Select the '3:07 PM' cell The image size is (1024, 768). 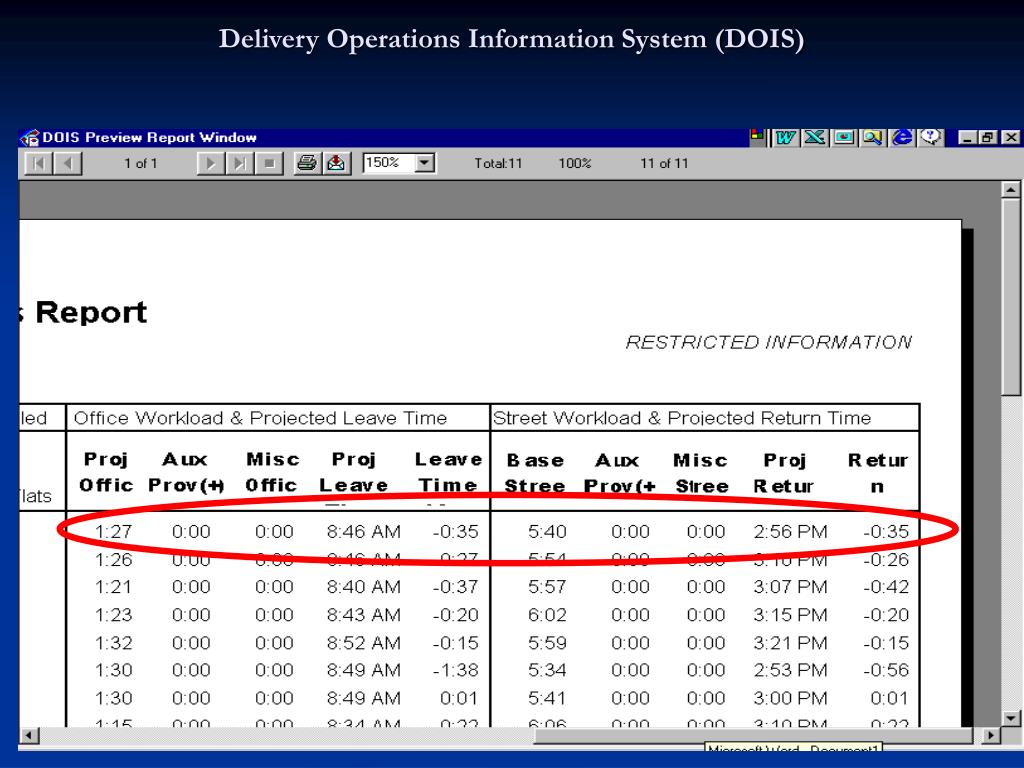point(790,587)
